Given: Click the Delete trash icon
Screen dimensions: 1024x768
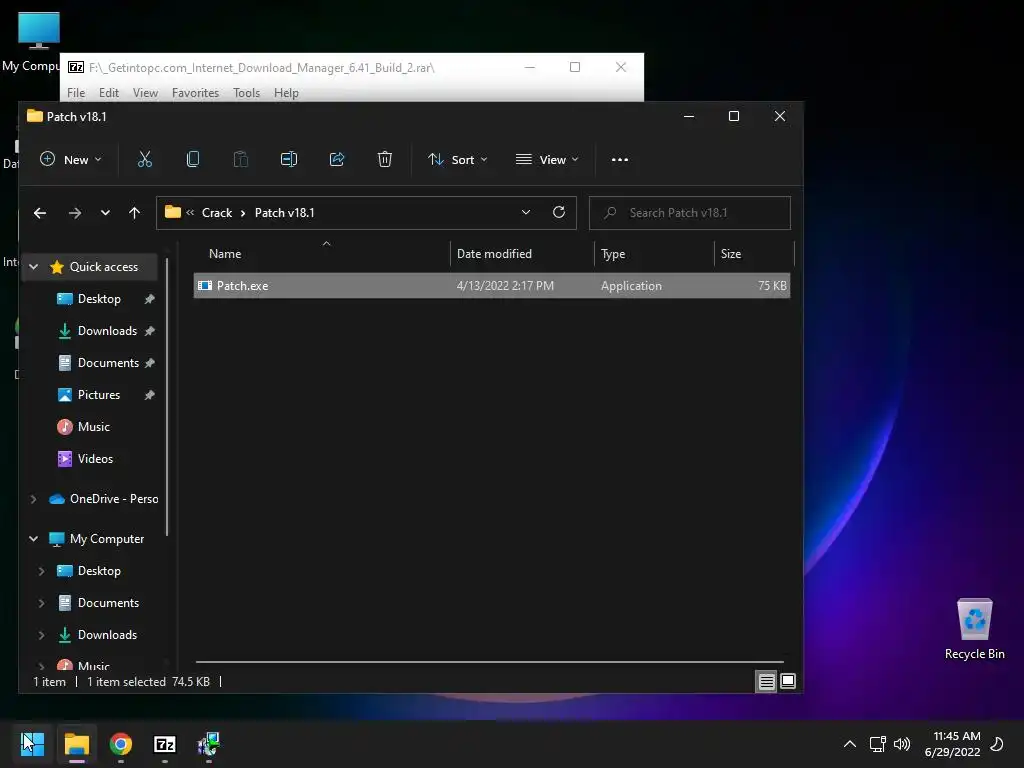Looking at the screenshot, I should click(x=385, y=159).
